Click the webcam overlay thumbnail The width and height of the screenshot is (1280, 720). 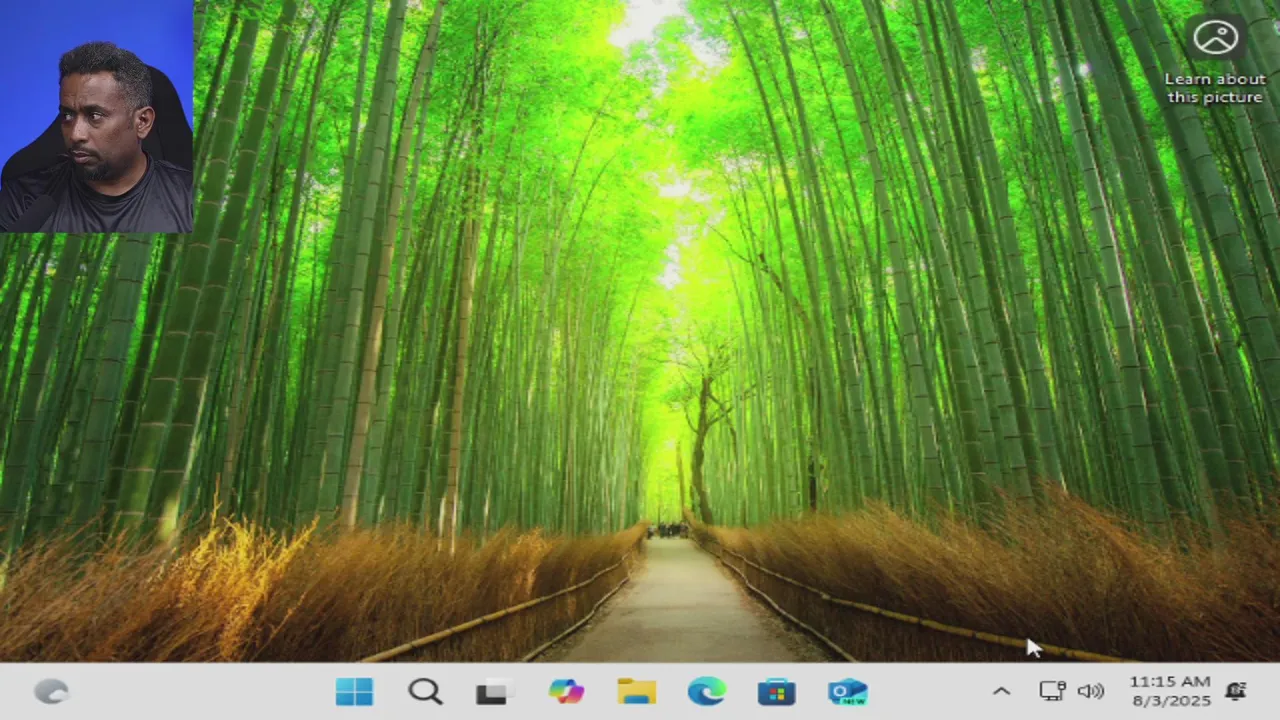point(96,116)
